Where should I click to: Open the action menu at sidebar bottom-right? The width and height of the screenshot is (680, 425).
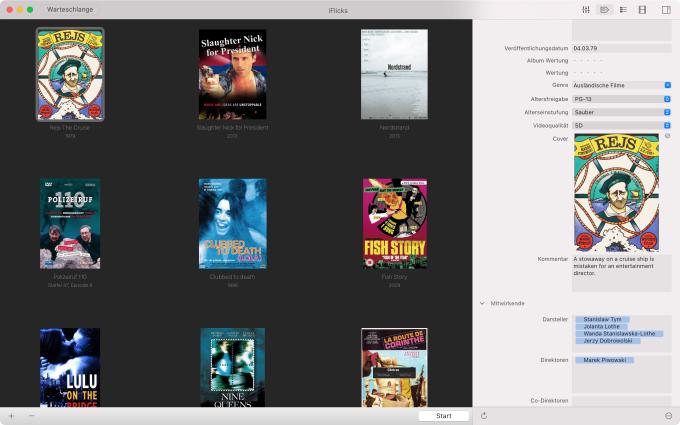[668, 415]
